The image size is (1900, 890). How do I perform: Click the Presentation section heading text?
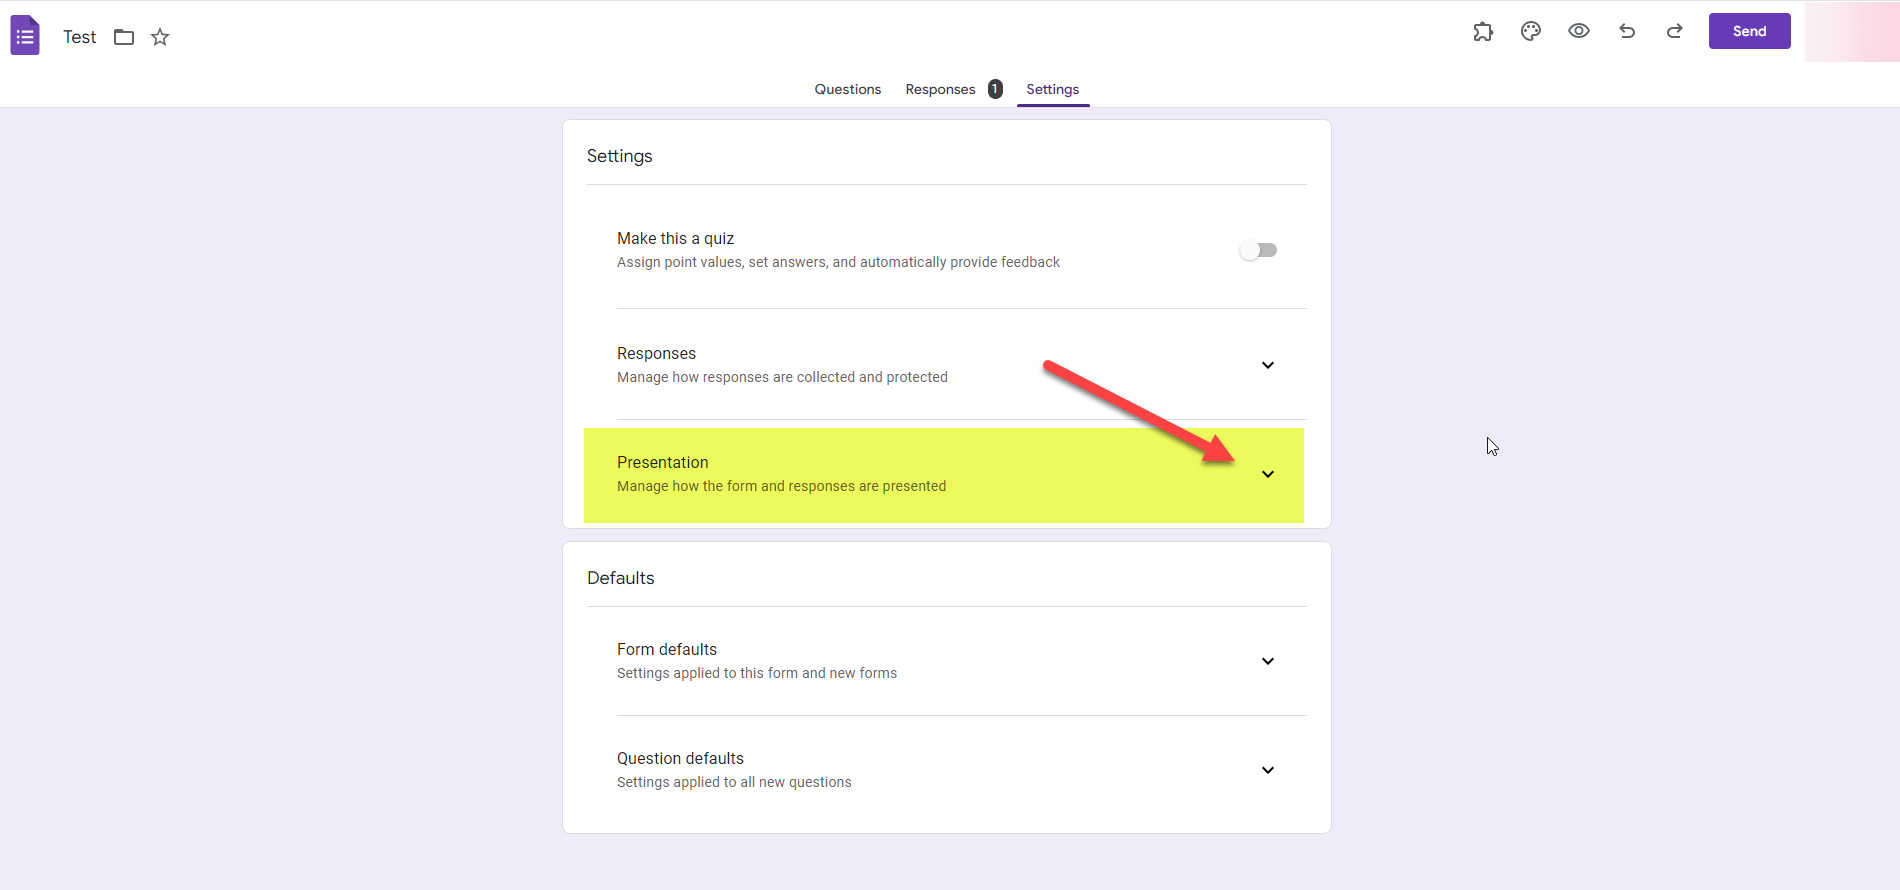point(662,462)
